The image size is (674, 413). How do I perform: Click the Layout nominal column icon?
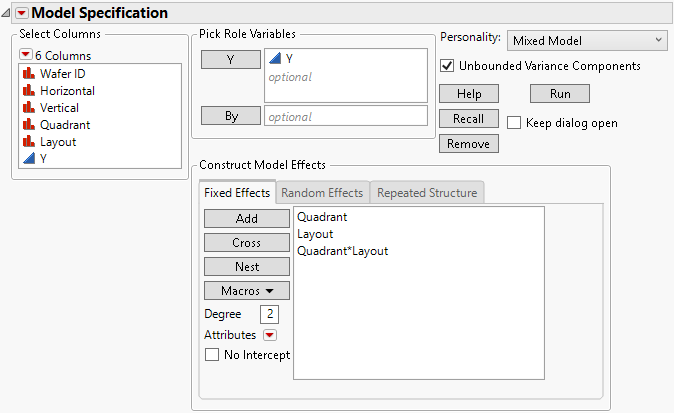[28, 142]
